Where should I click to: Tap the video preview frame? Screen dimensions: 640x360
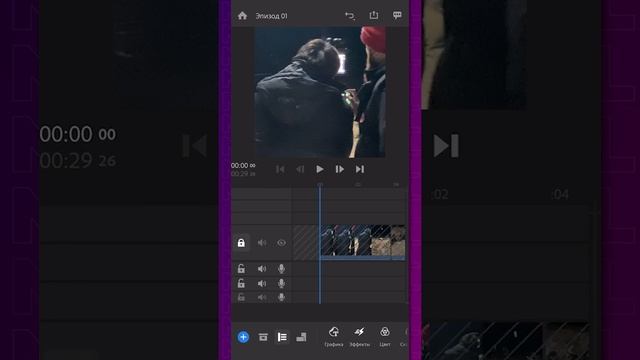point(320,92)
